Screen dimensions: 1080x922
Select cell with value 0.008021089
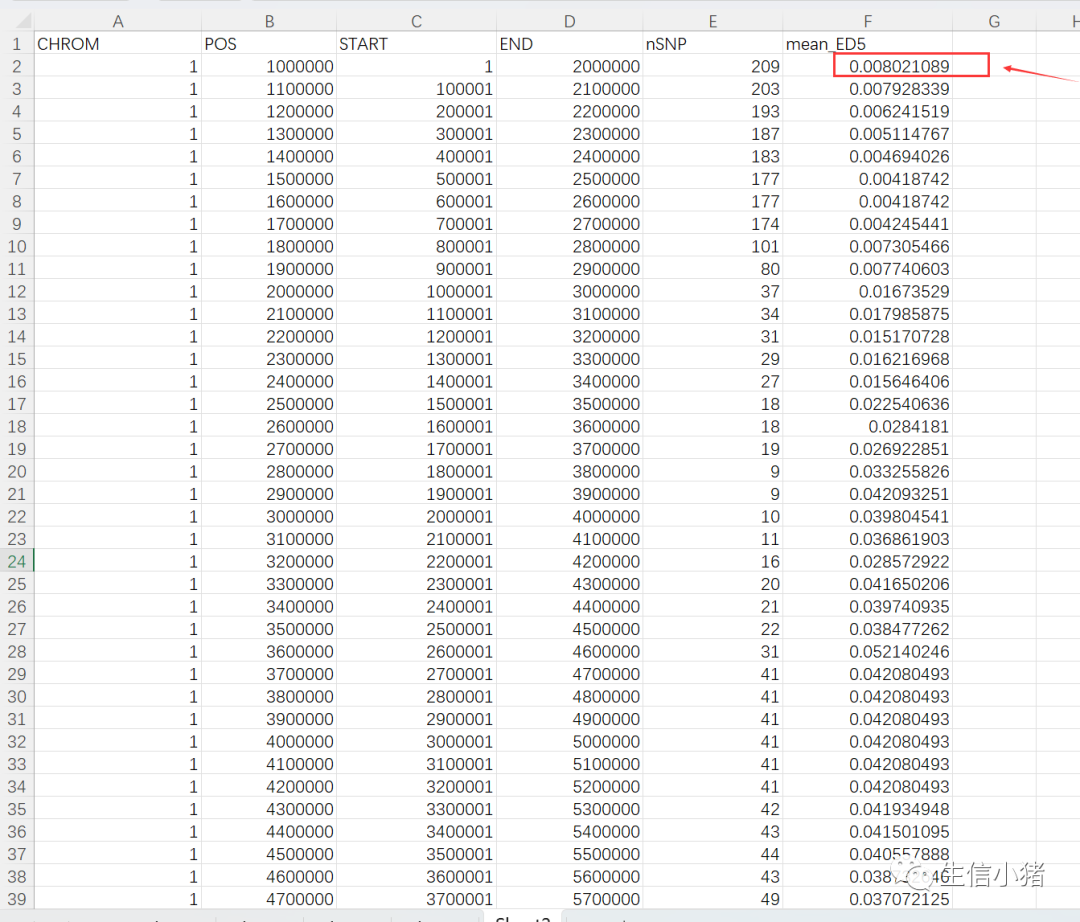coord(868,67)
